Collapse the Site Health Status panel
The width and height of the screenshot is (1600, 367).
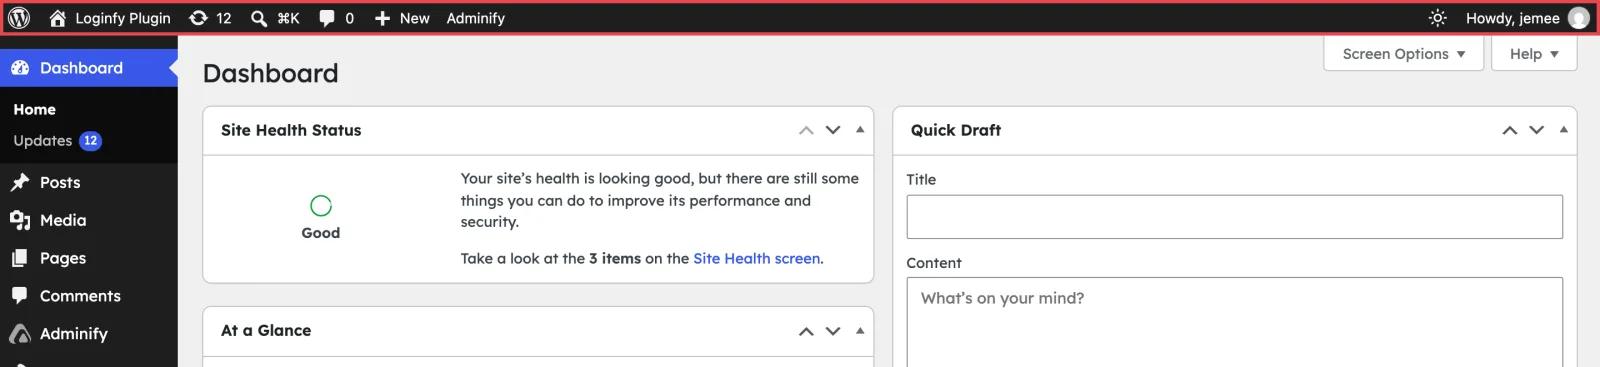click(x=860, y=130)
